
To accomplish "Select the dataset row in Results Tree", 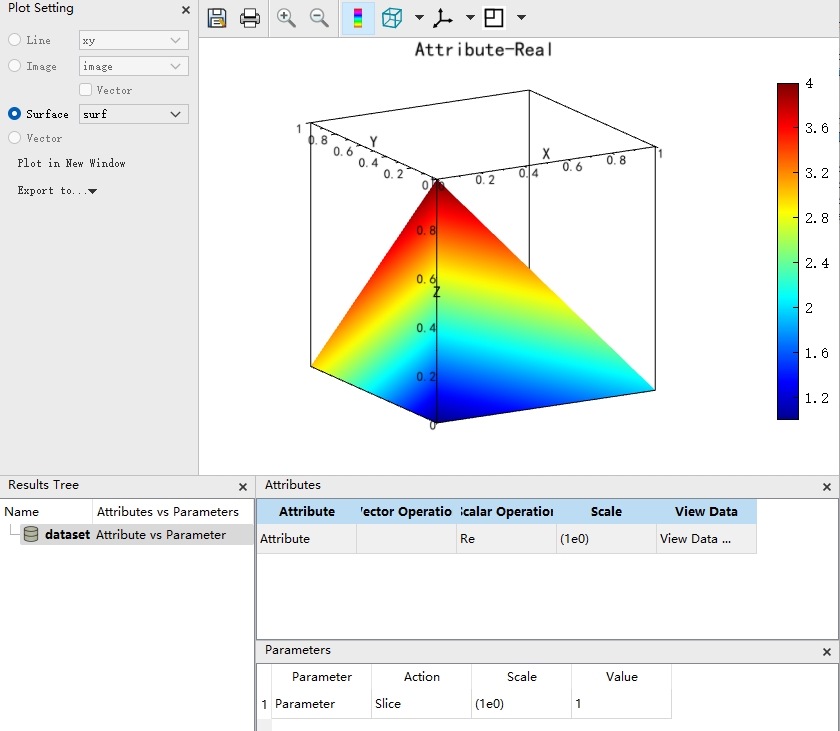I will [137, 534].
